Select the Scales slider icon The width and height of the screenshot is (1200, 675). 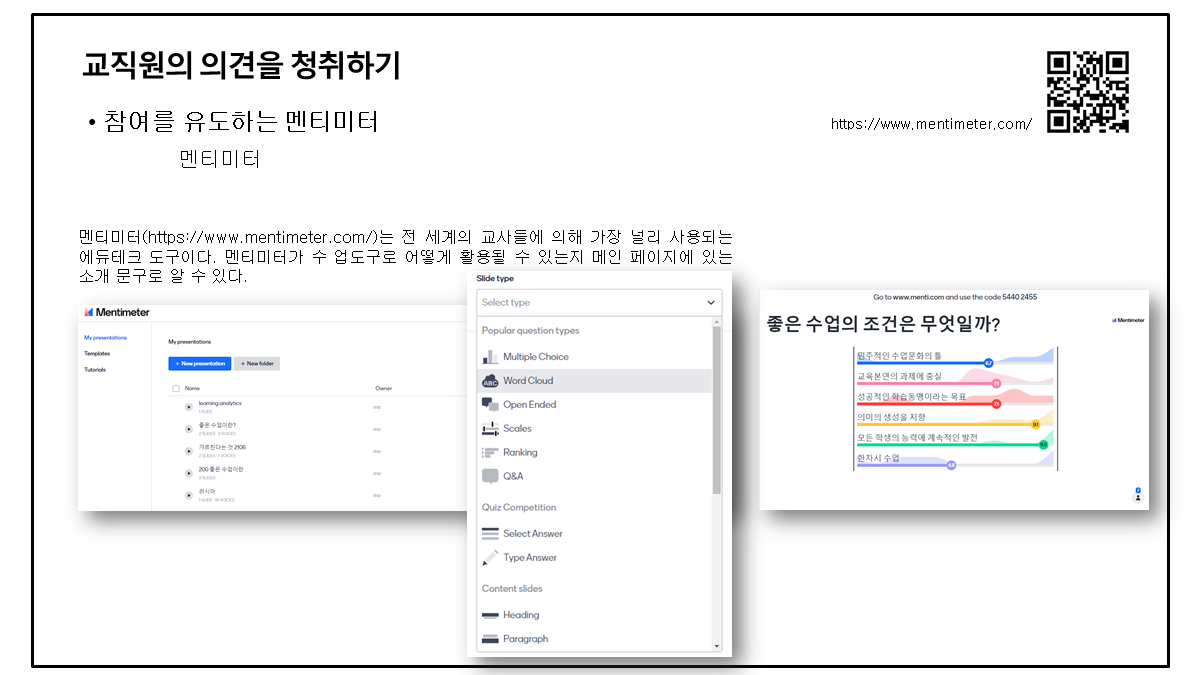(490, 429)
